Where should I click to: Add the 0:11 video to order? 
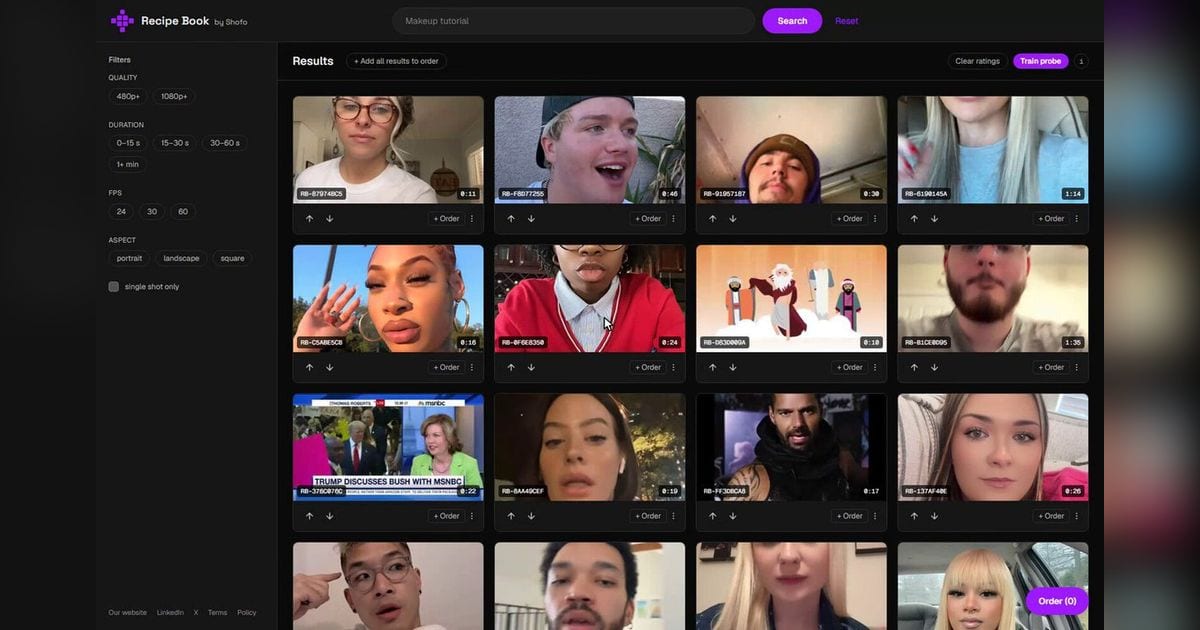(447, 218)
